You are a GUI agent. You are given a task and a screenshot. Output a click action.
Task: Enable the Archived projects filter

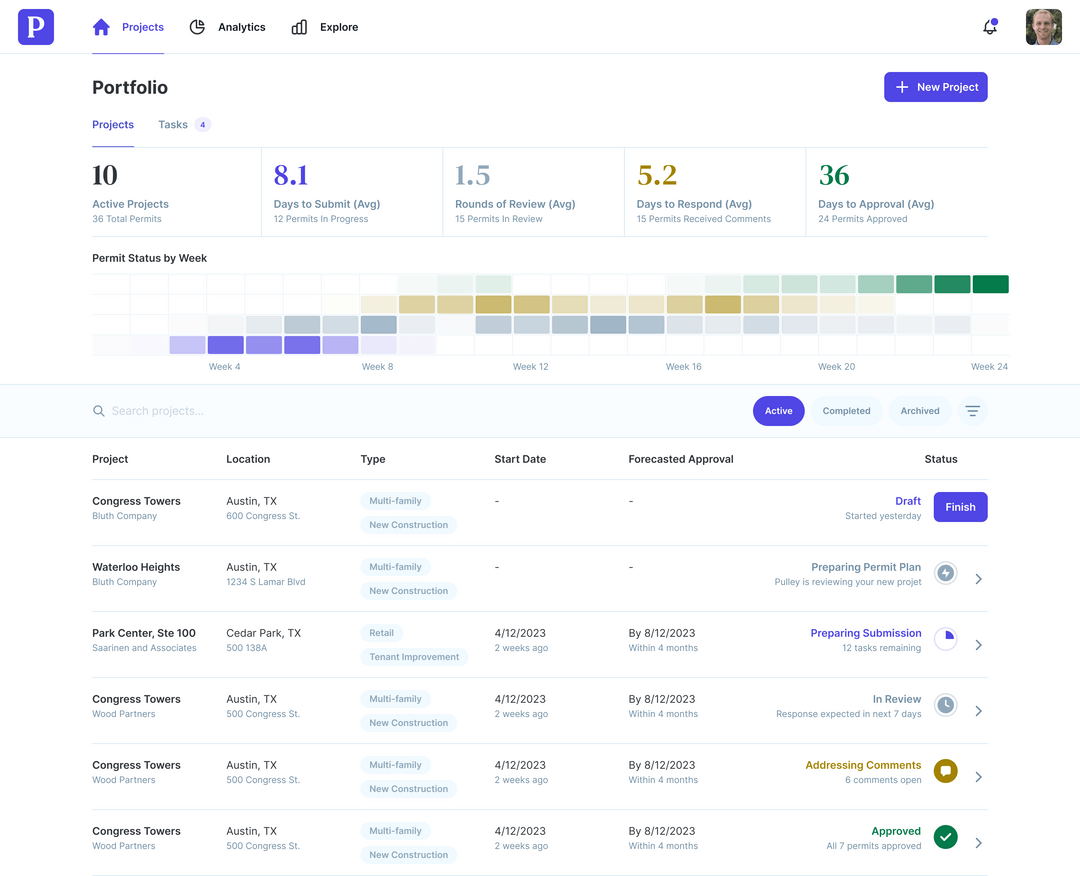919,410
